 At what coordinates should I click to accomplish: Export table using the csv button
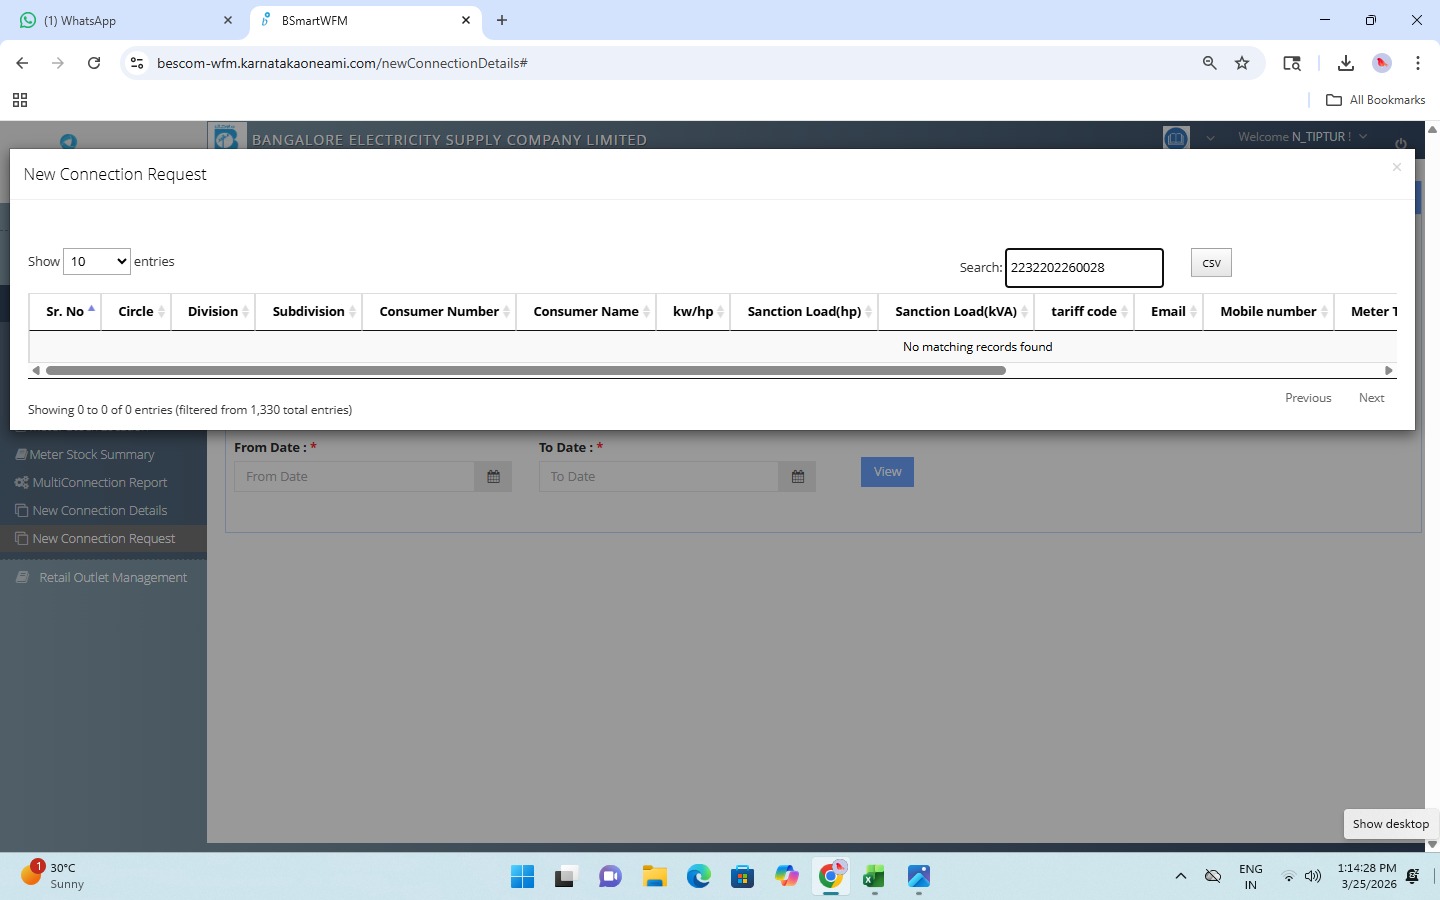pos(1211,263)
